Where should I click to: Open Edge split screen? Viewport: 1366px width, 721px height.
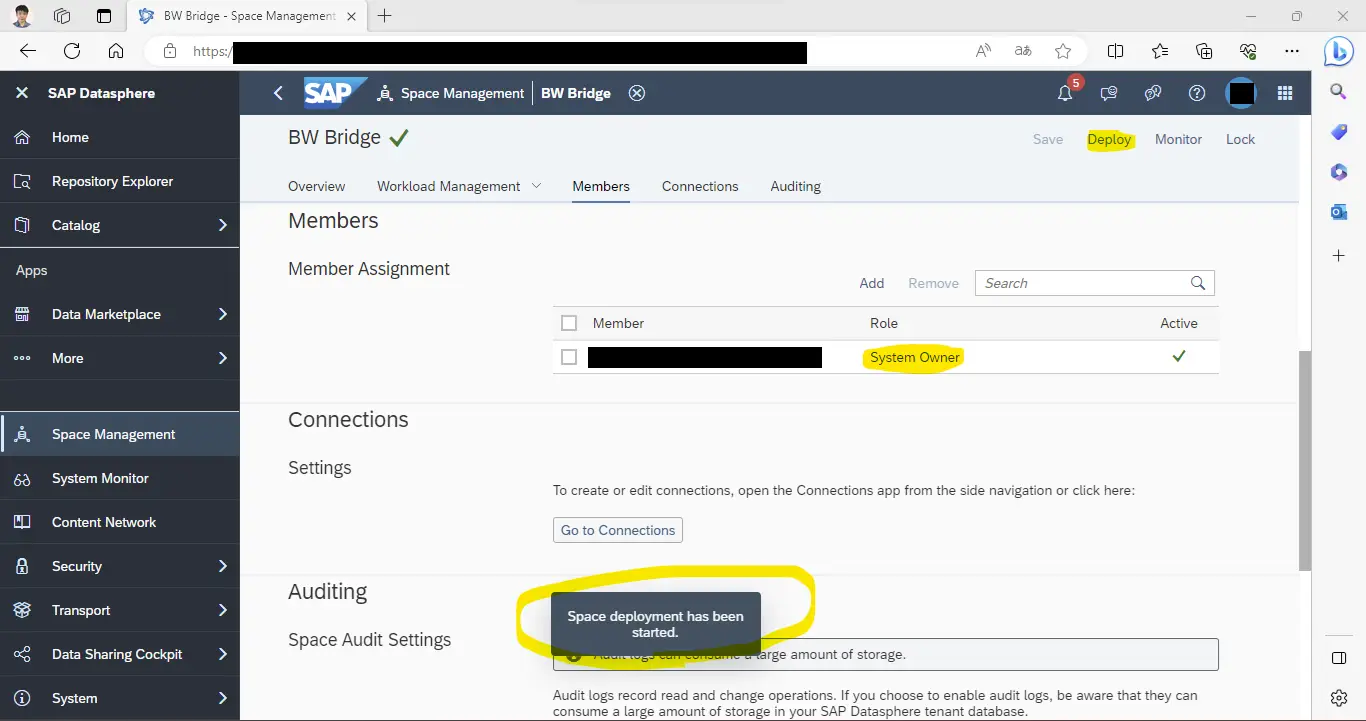click(x=1116, y=51)
